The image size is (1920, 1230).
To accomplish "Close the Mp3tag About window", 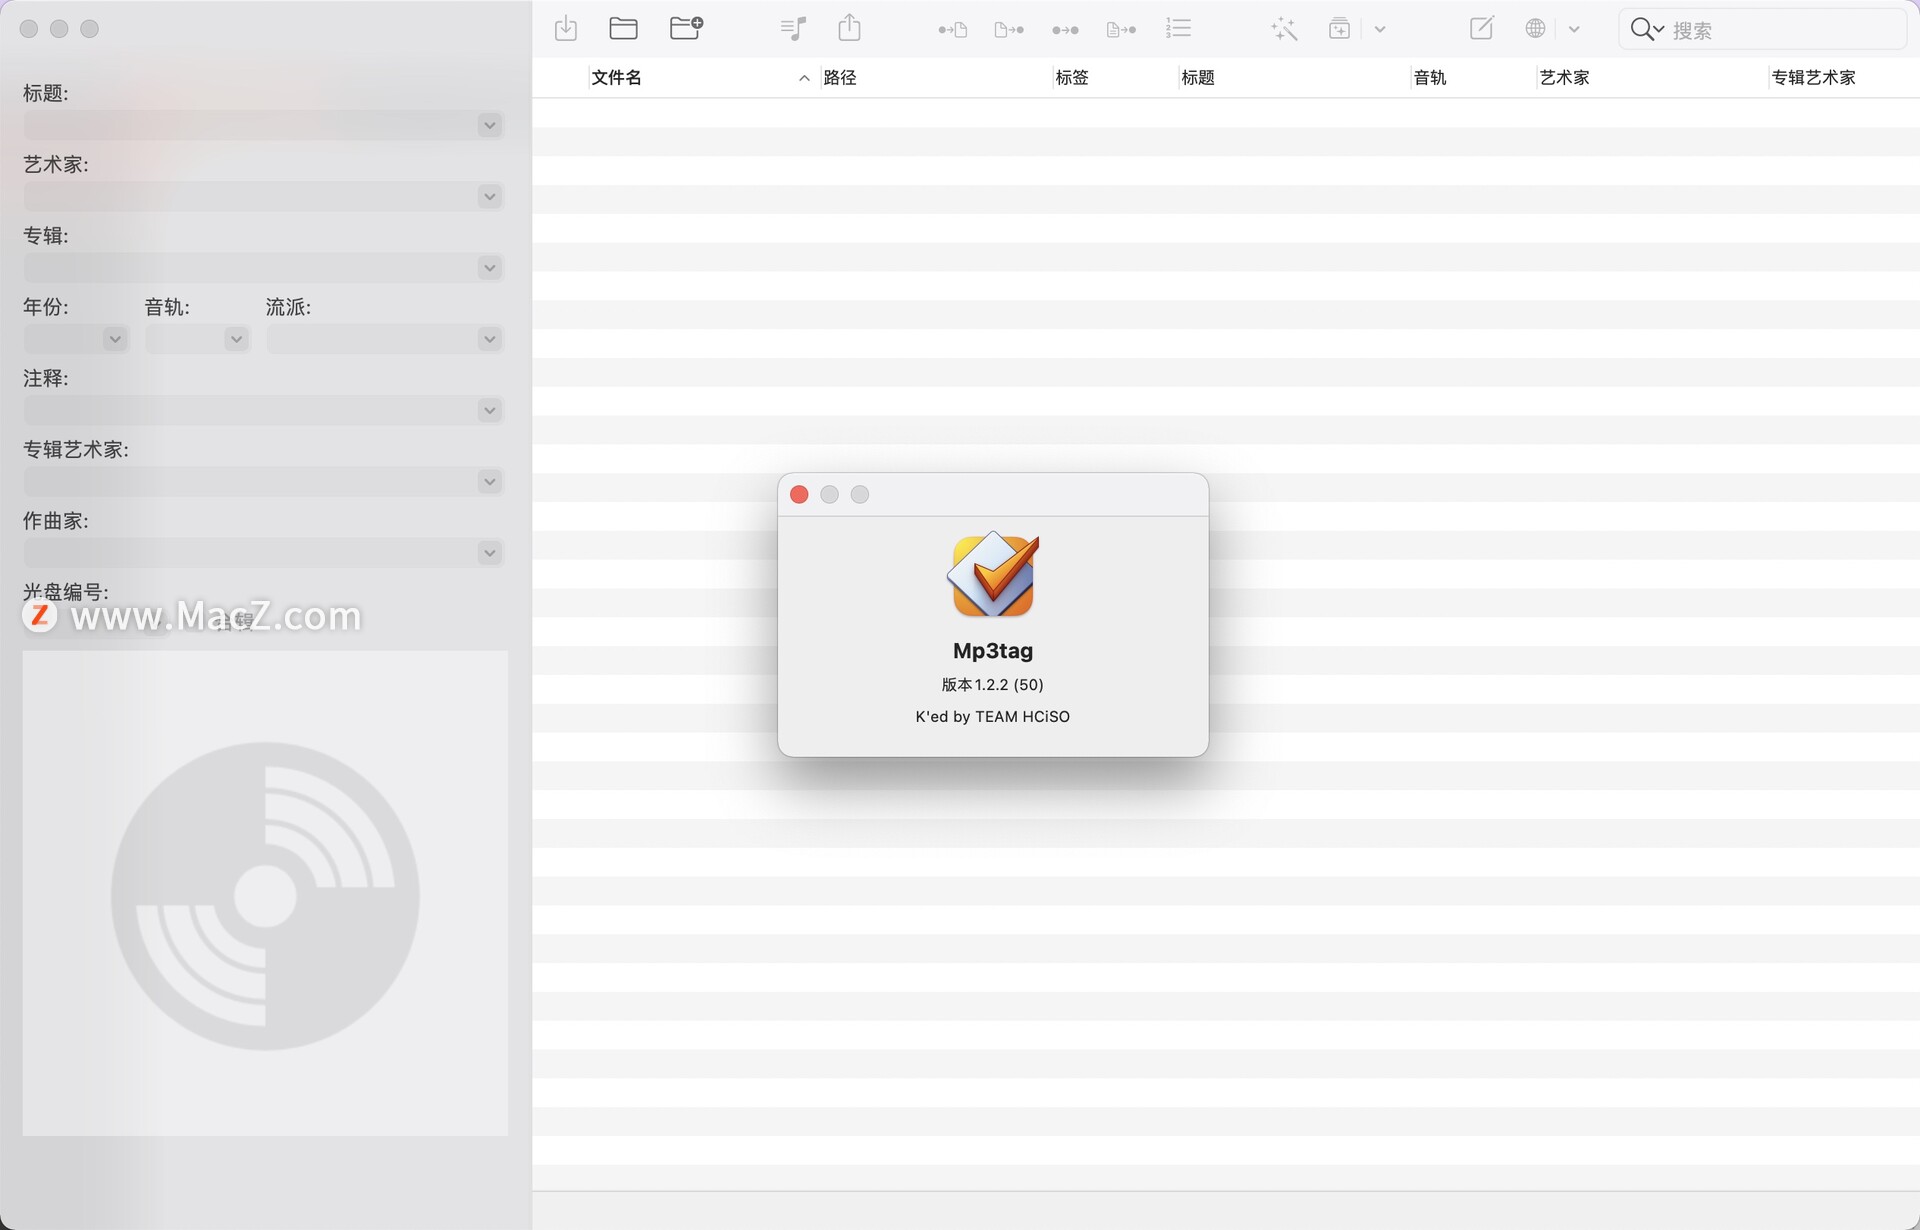I will (x=799, y=495).
